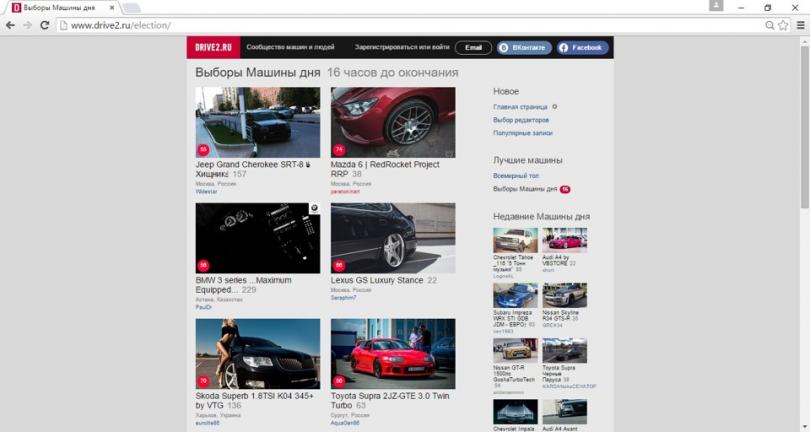The height and width of the screenshot is (432, 810).
Task: Open the Популярные записи link
Action: coord(521,133)
